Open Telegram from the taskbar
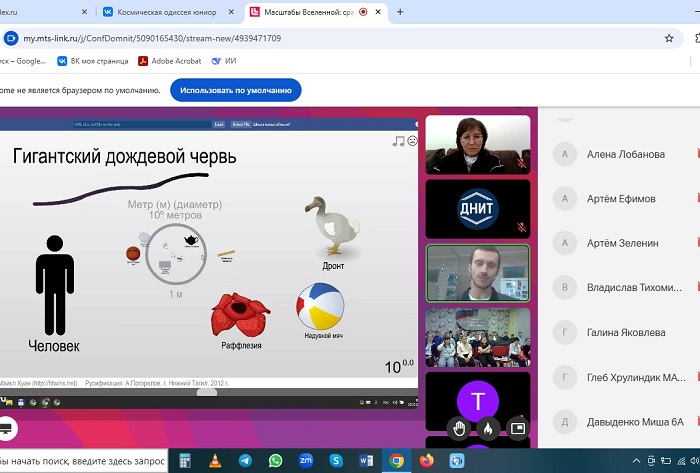Image resolution: width=700 pixels, height=473 pixels. click(245, 461)
